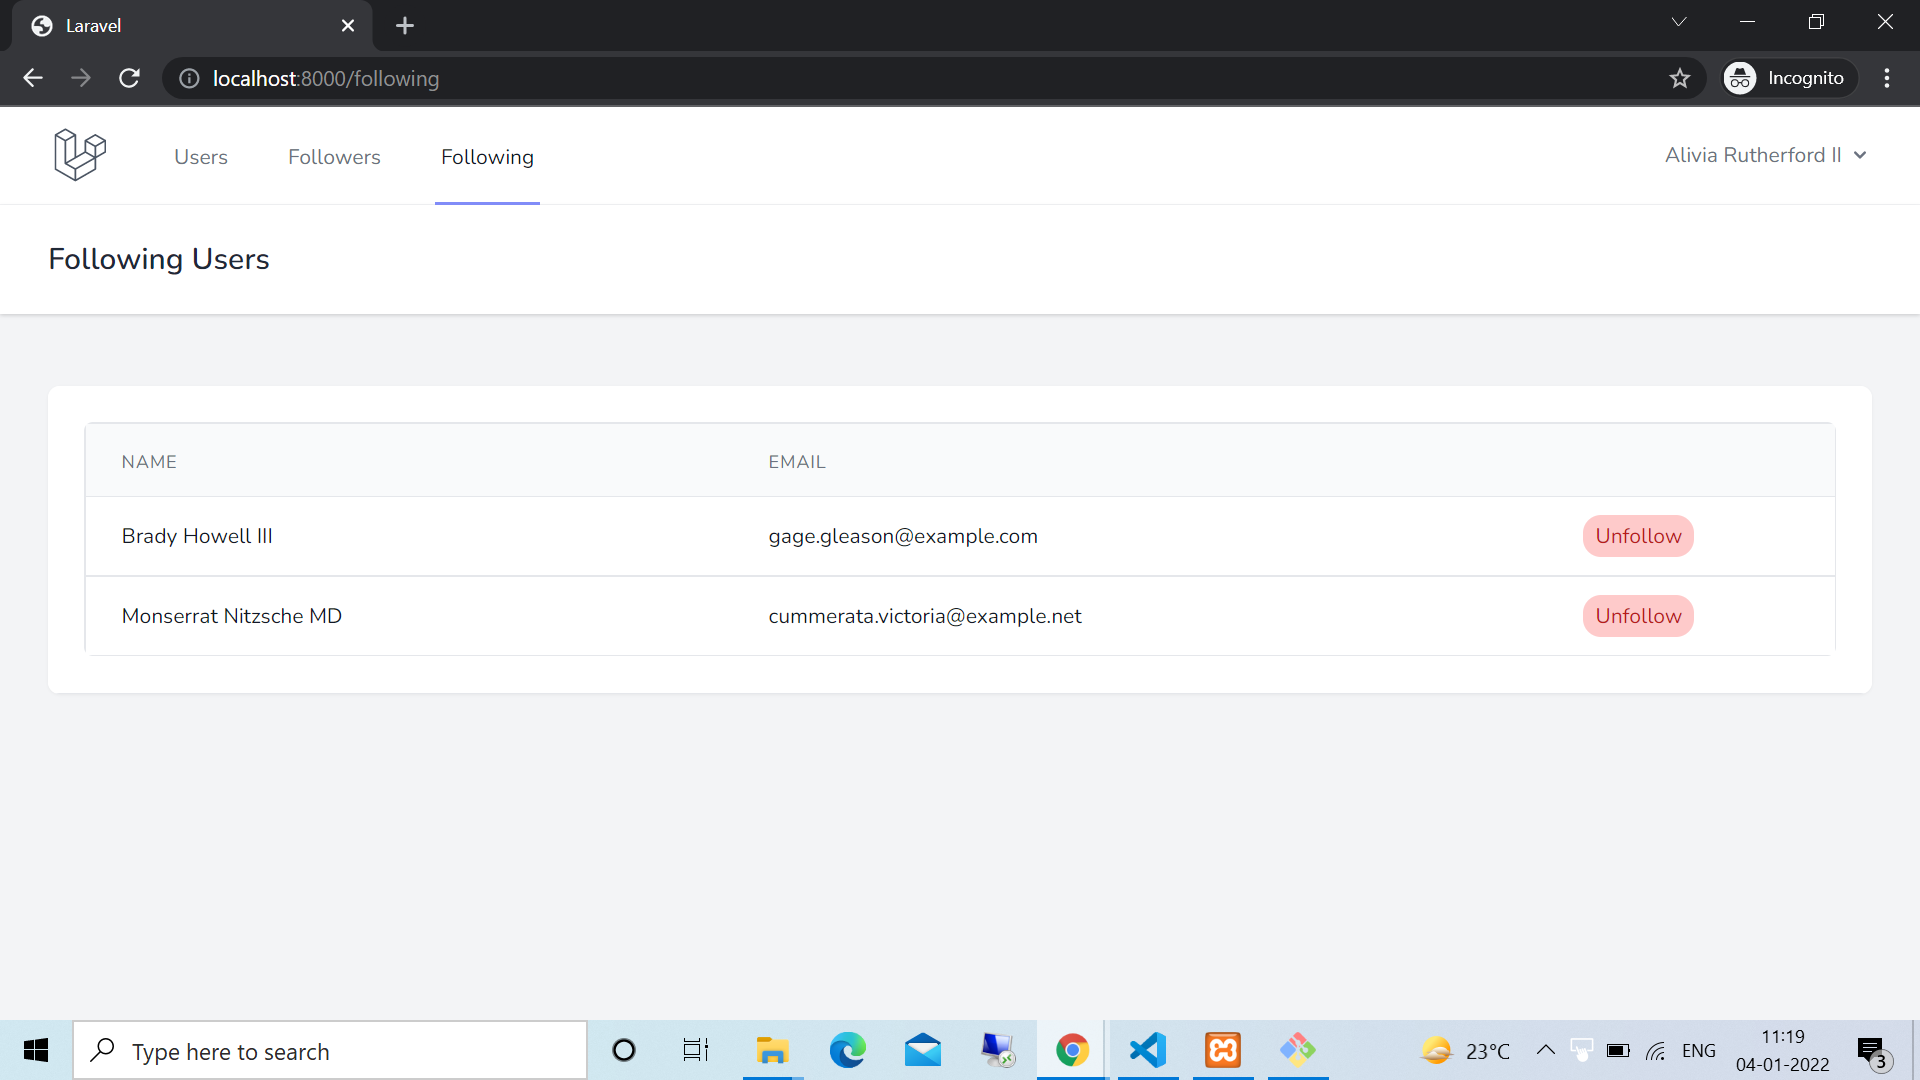The image size is (1920, 1080).
Task: Unfollow Brady Howell III
Action: [1637, 536]
